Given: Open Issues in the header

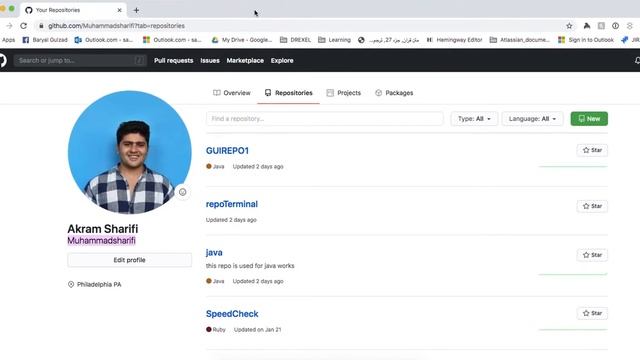Looking at the screenshot, I should 210,60.
